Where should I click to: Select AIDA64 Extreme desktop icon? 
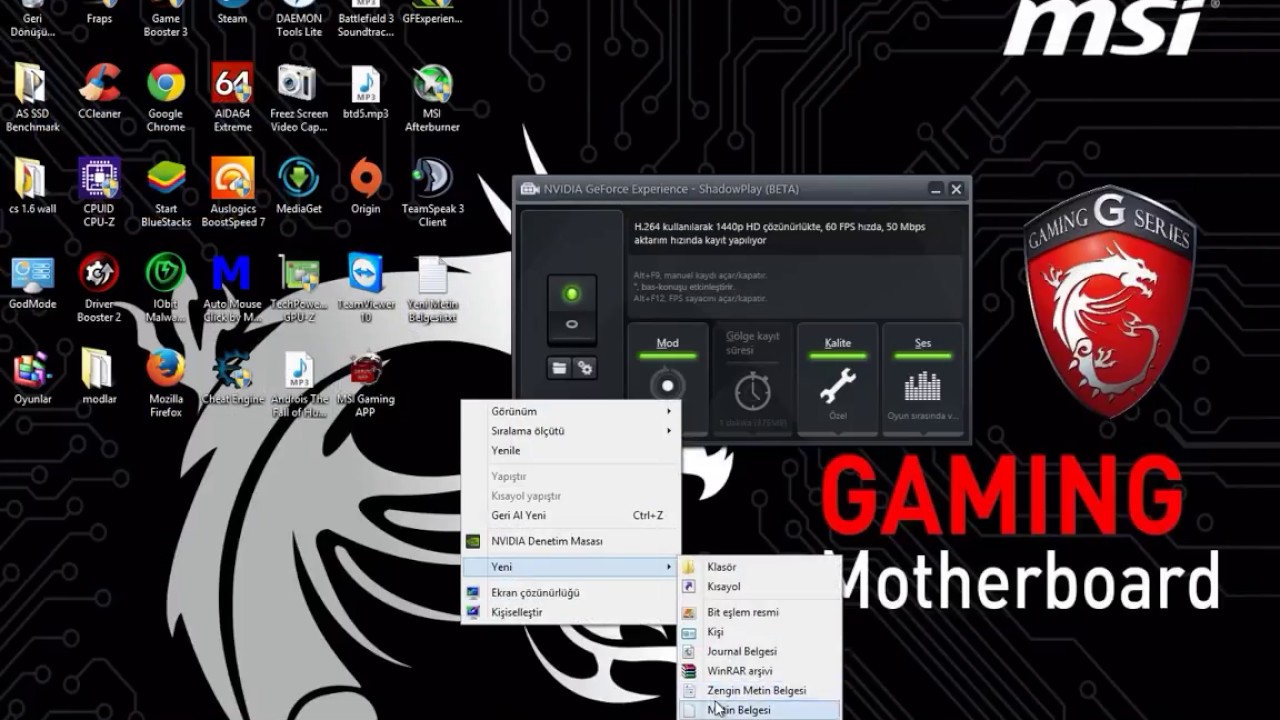[x=232, y=98]
